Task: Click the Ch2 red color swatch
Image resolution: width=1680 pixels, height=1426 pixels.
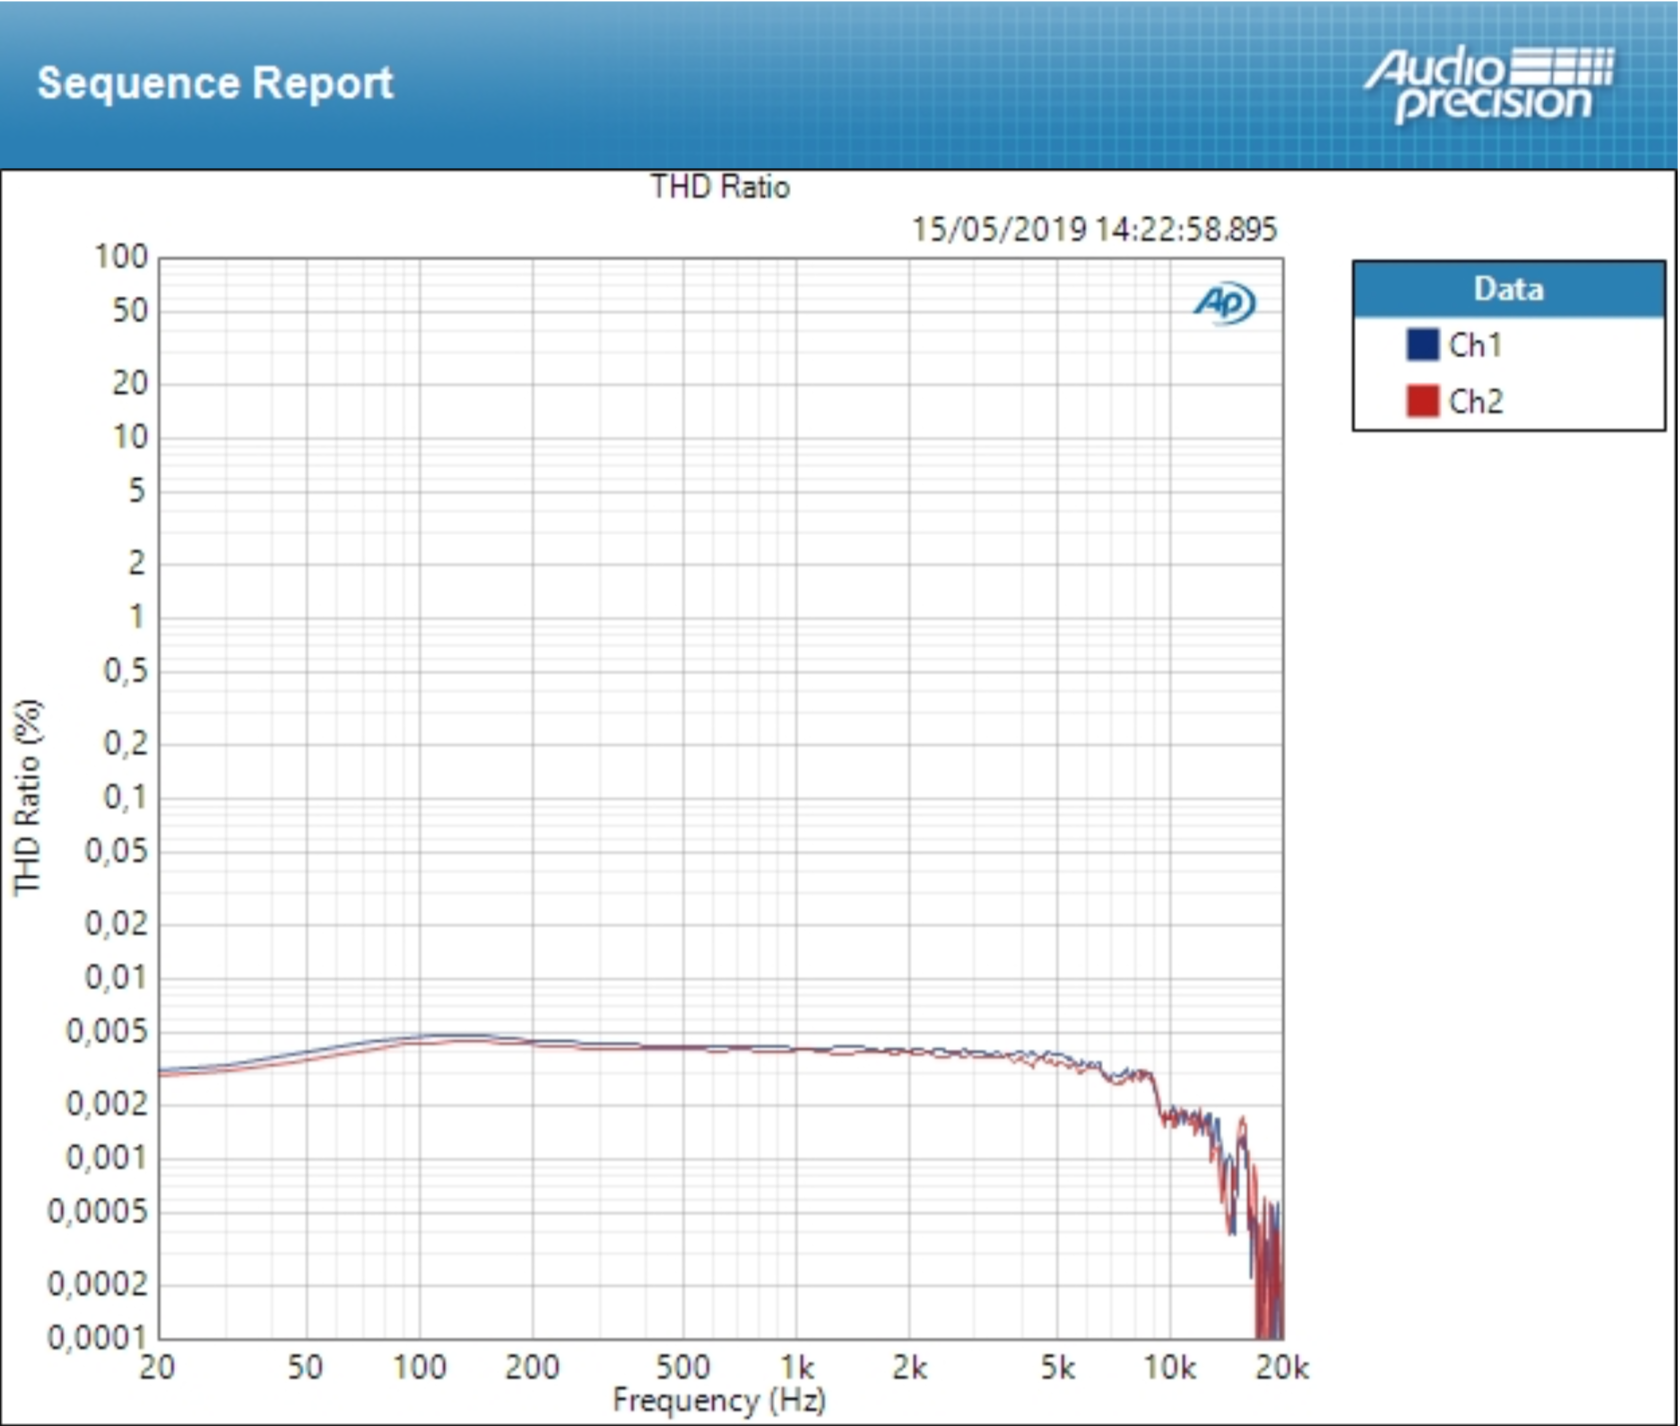Action: (x=1422, y=401)
